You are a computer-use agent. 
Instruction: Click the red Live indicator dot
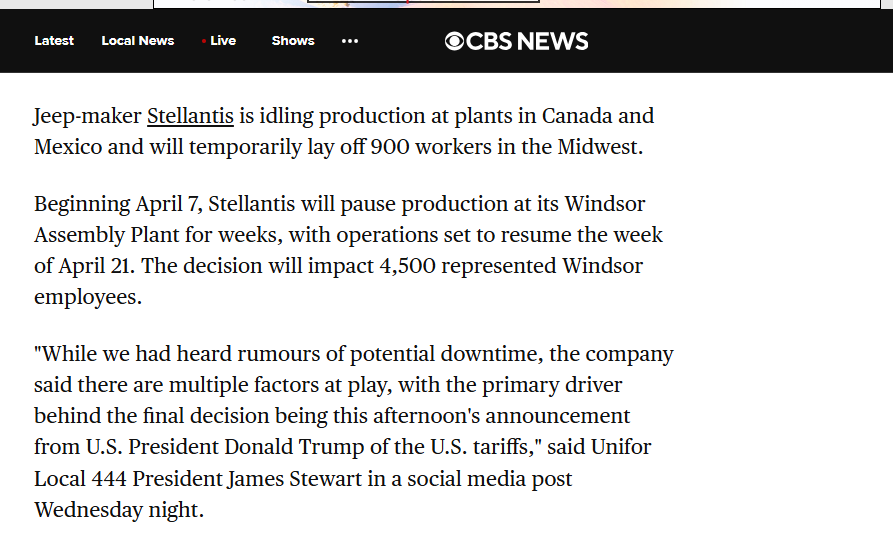point(204,41)
